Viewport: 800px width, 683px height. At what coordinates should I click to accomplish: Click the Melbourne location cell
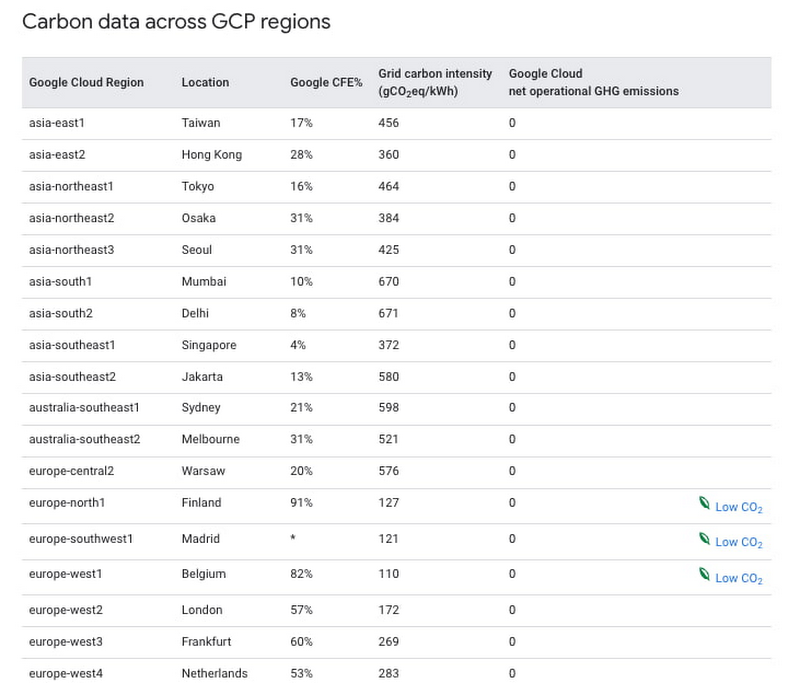click(x=210, y=439)
